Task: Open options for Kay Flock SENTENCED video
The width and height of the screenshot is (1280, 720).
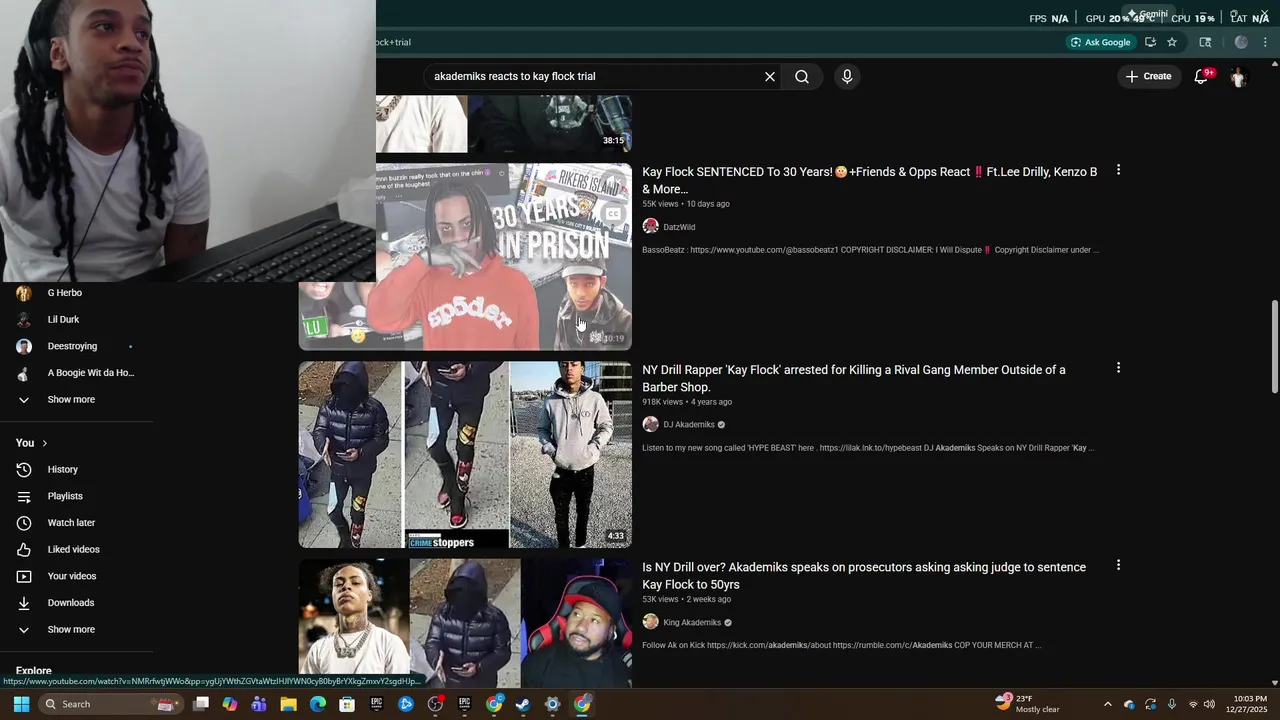Action: (1118, 170)
